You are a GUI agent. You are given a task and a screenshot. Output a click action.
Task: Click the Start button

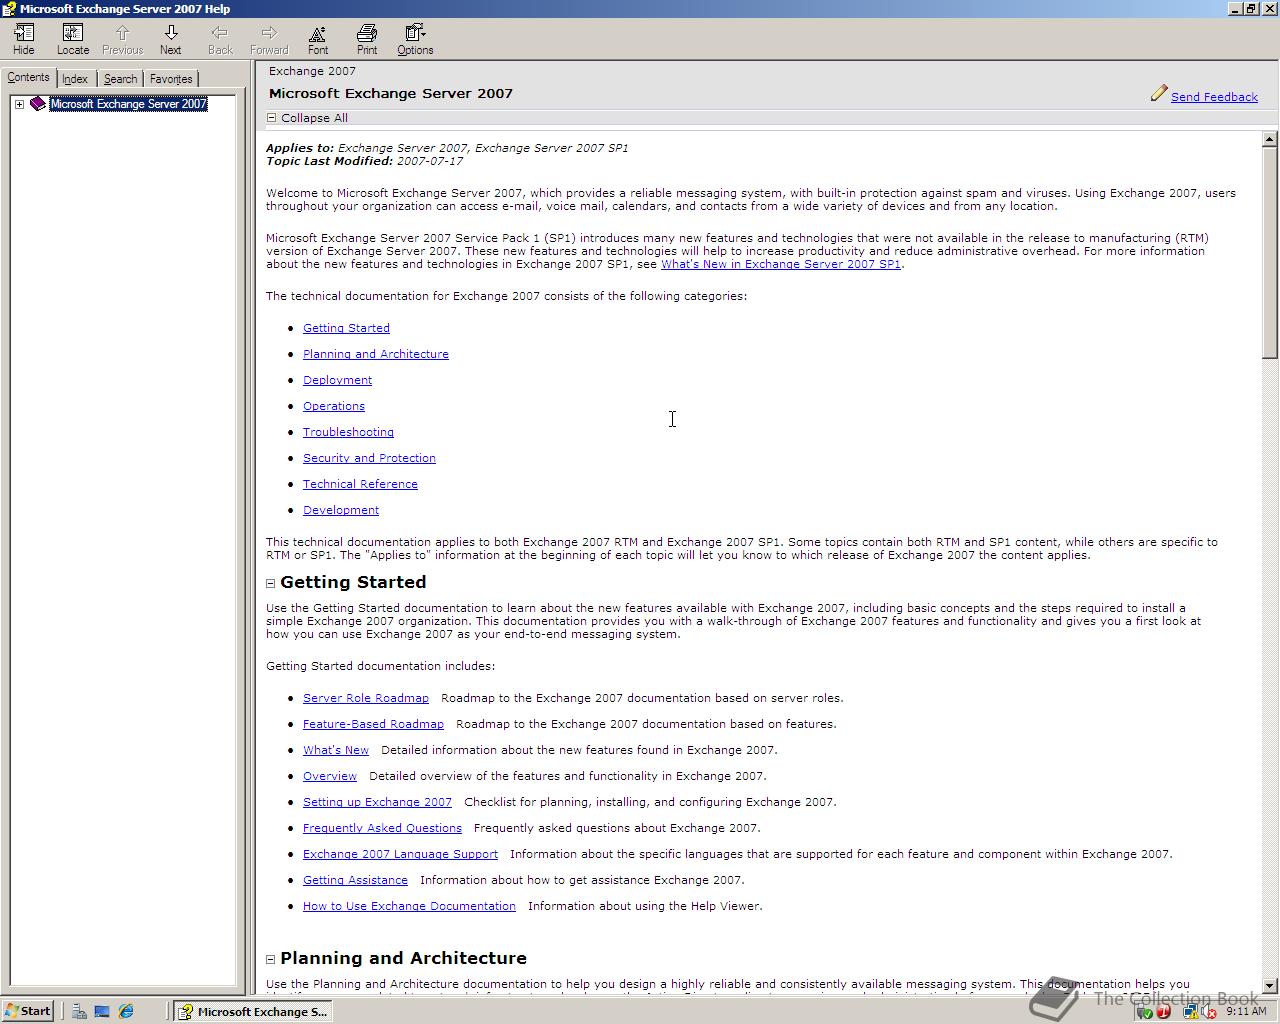28,1011
